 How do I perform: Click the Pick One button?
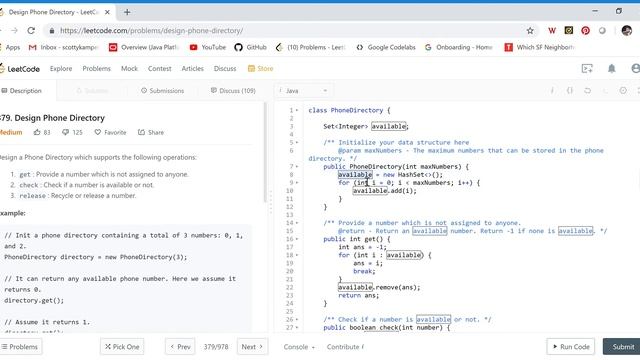click(x=122, y=347)
